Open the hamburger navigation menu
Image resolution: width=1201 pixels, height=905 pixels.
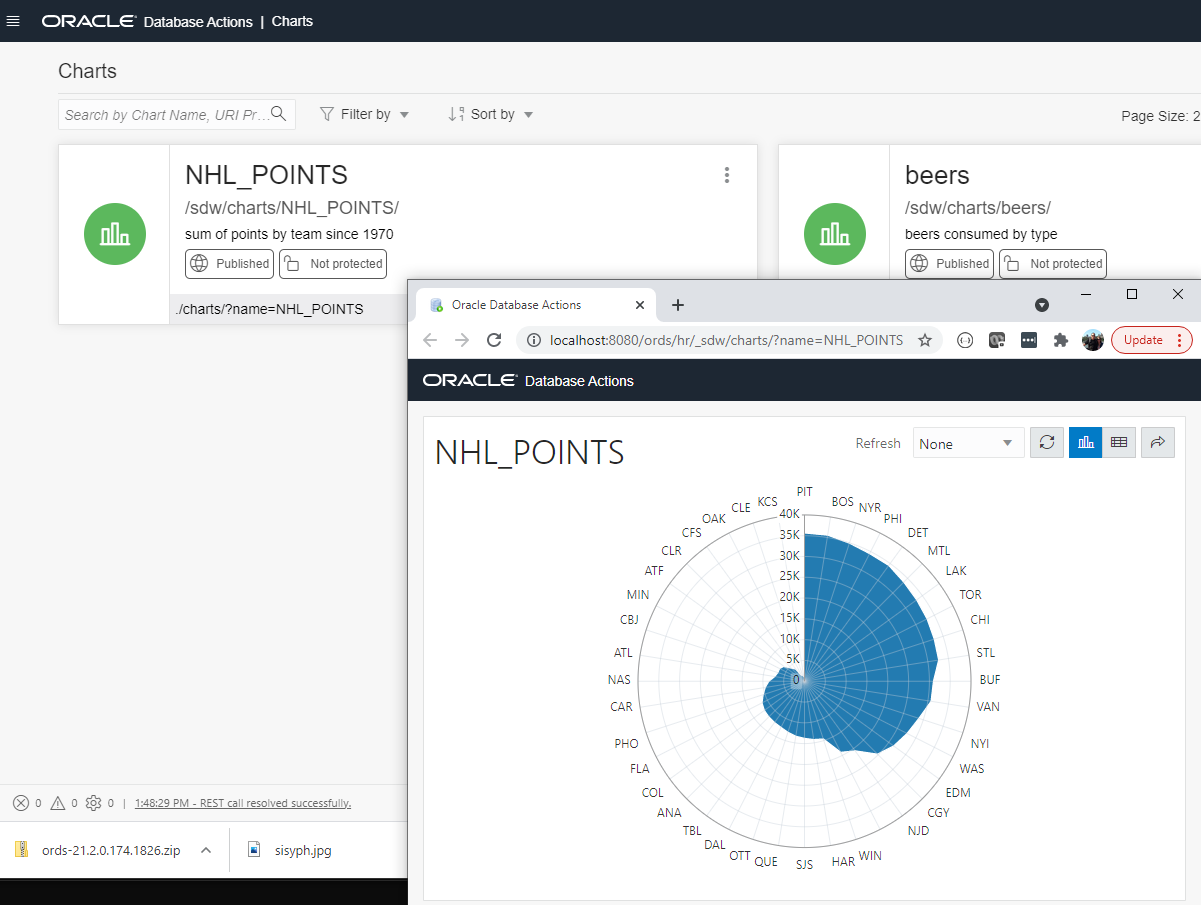(13, 21)
